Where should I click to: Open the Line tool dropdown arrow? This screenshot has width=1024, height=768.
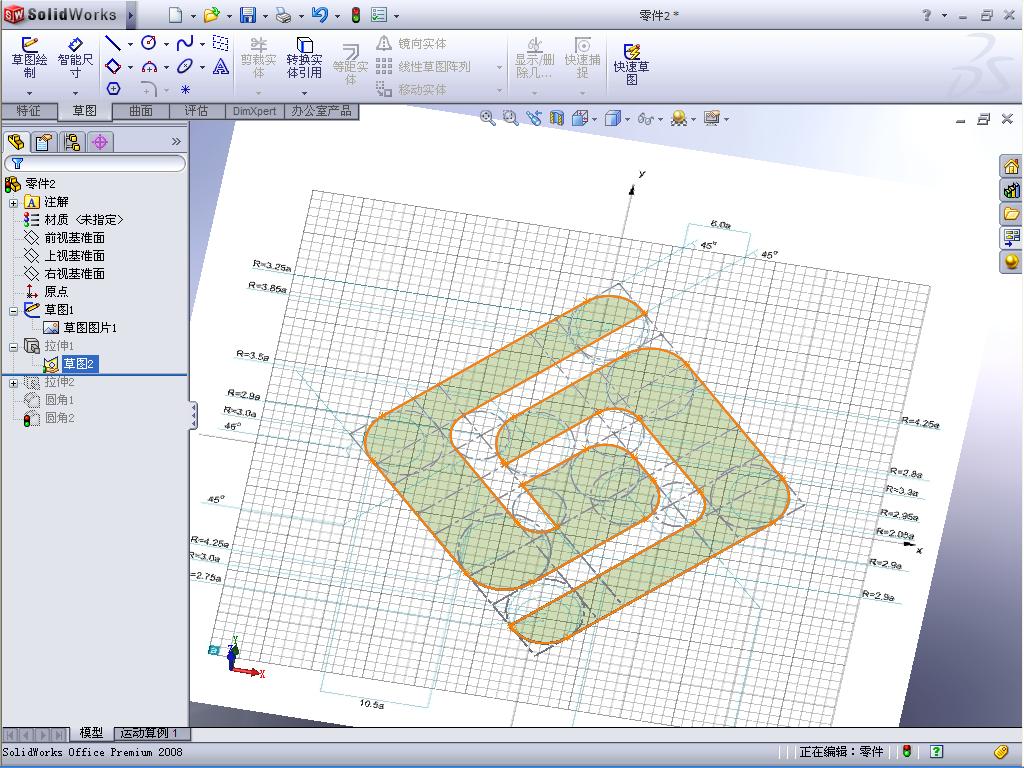[x=131, y=44]
